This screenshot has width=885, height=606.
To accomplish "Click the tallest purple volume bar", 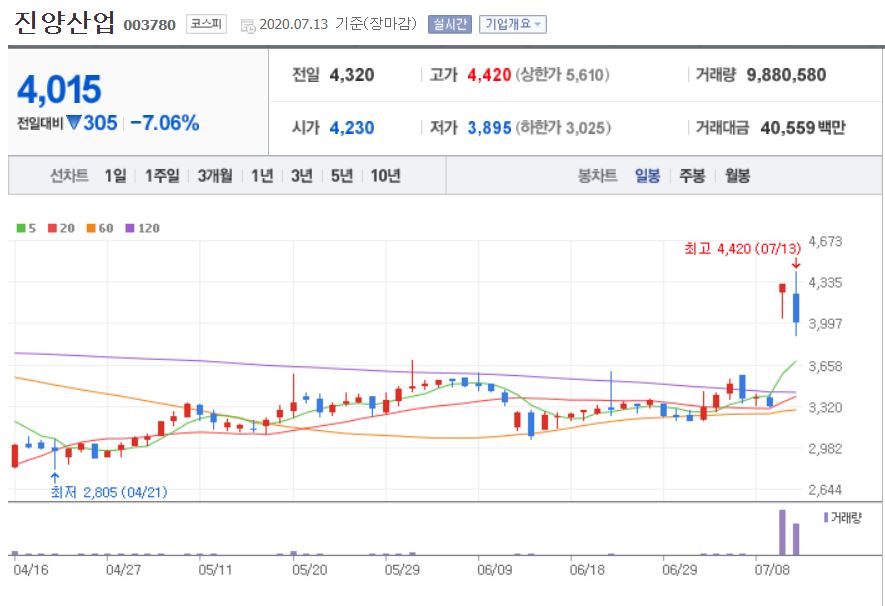I will click(x=782, y=533).
